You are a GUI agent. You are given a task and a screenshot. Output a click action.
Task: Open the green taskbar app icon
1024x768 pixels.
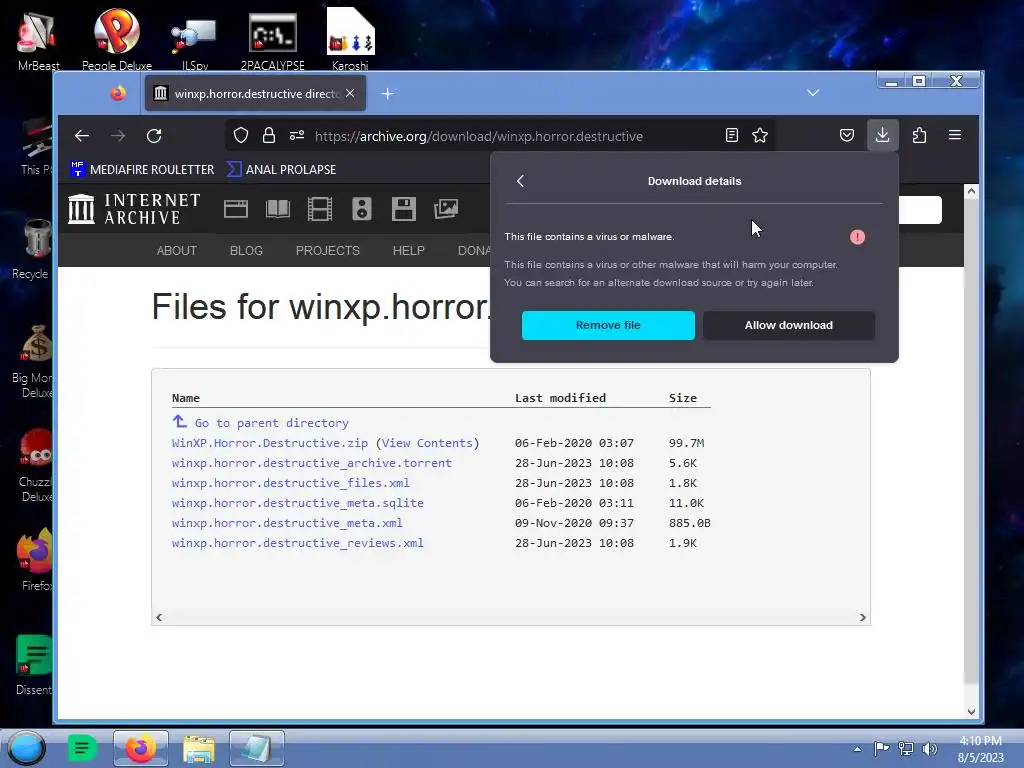(82, 748)
